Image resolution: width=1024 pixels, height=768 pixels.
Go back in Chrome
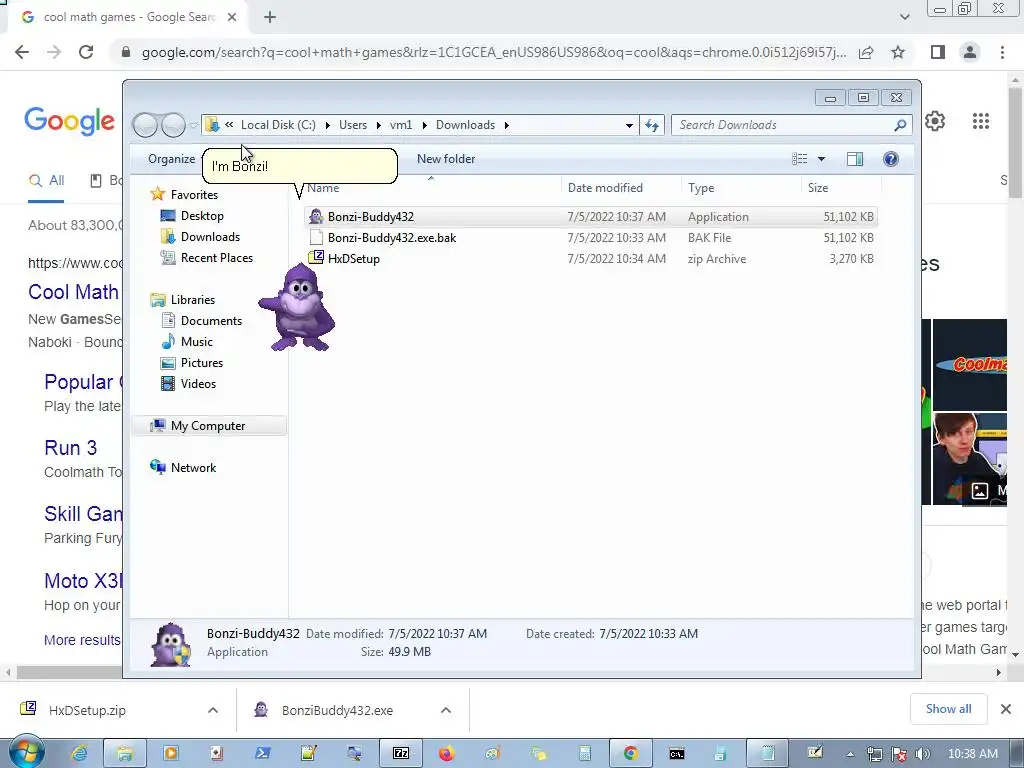[x=22, y=52]
